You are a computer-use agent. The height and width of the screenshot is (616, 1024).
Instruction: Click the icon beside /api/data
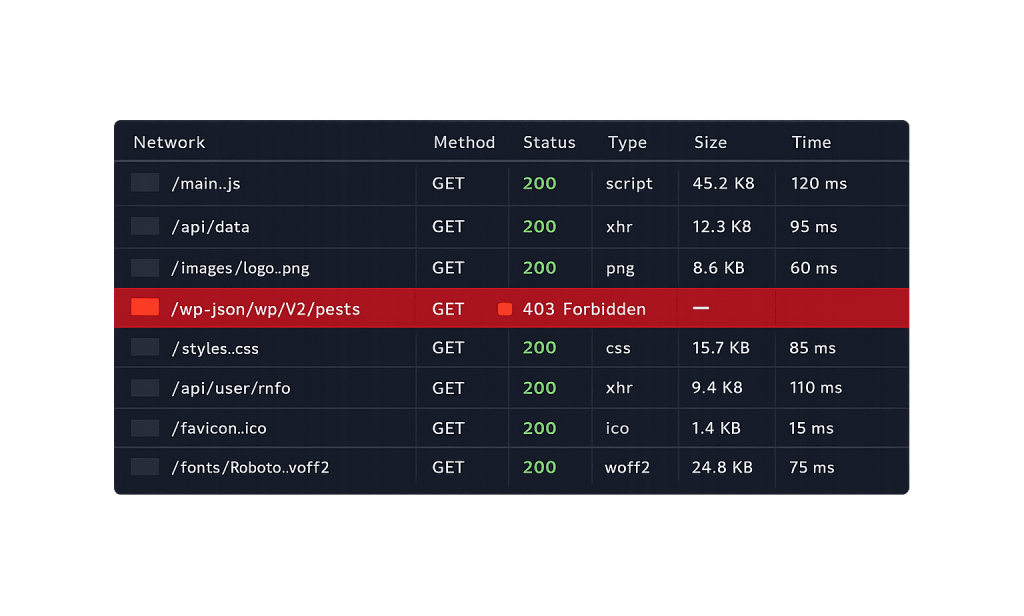coord(145,226)
